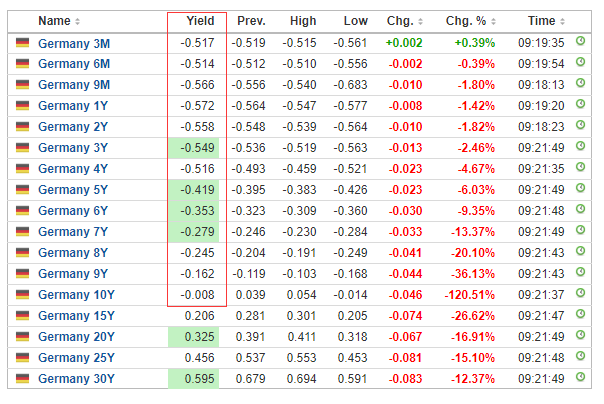Sort the table by Time column

click(544, 21)
